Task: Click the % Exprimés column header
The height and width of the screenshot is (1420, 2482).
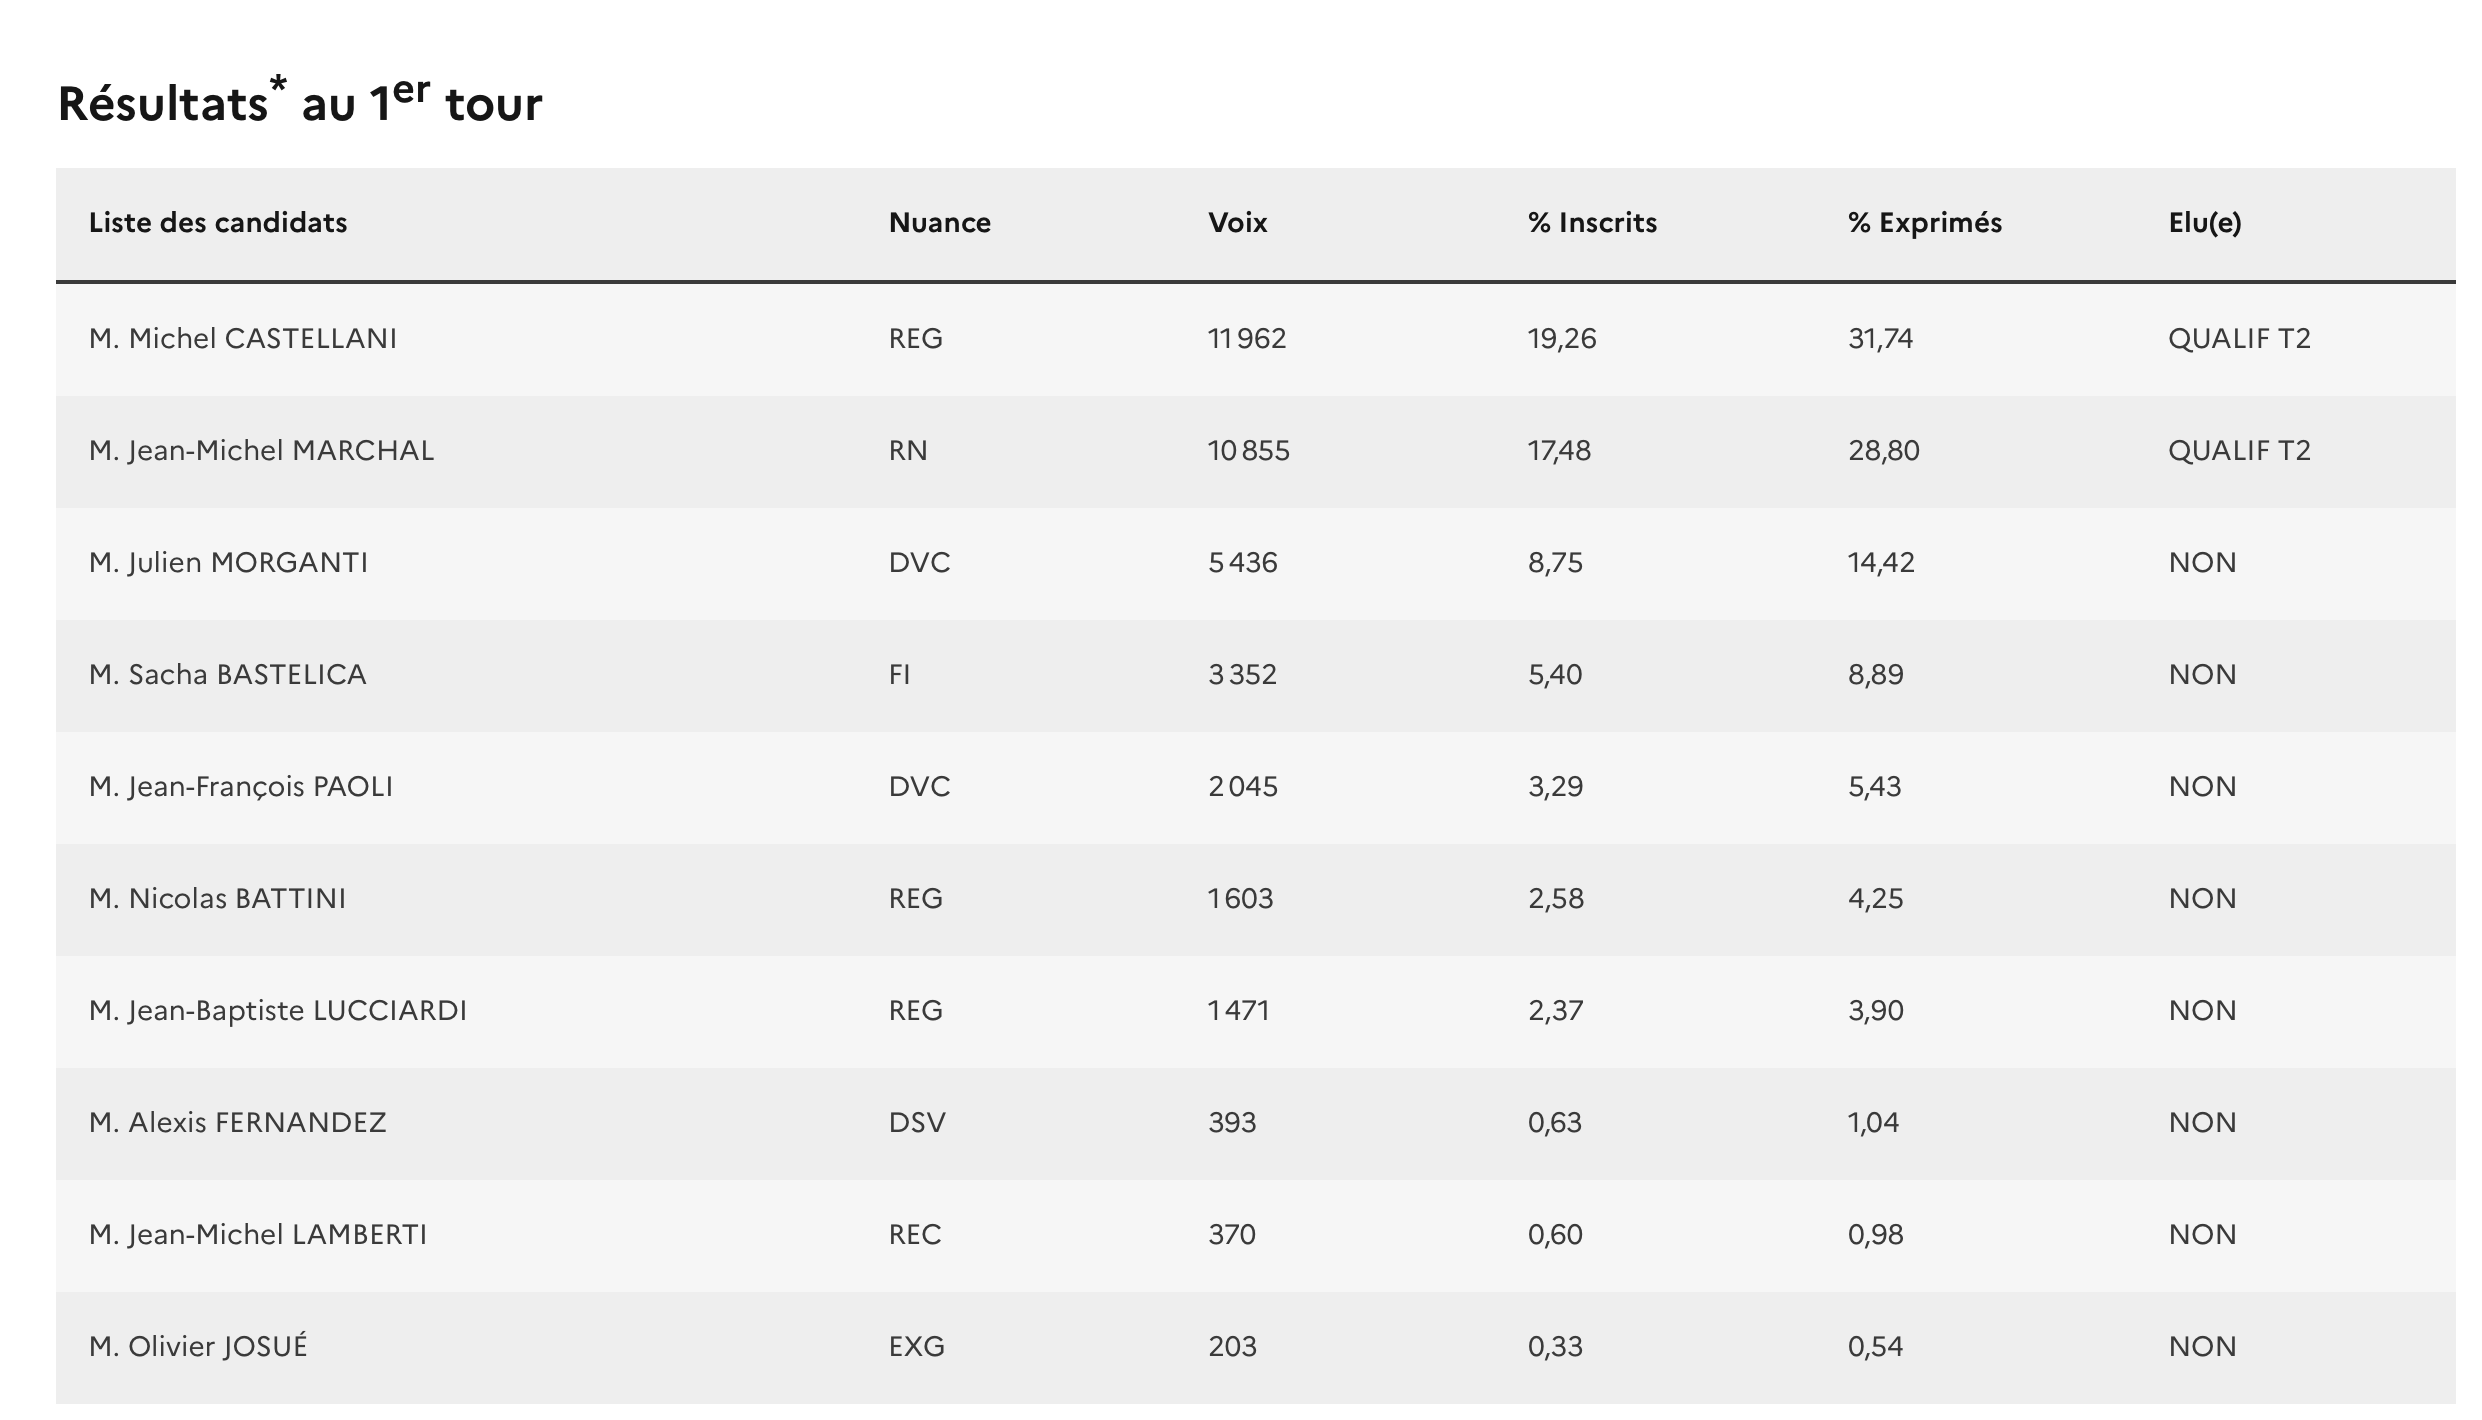Action: [1924, 223]
